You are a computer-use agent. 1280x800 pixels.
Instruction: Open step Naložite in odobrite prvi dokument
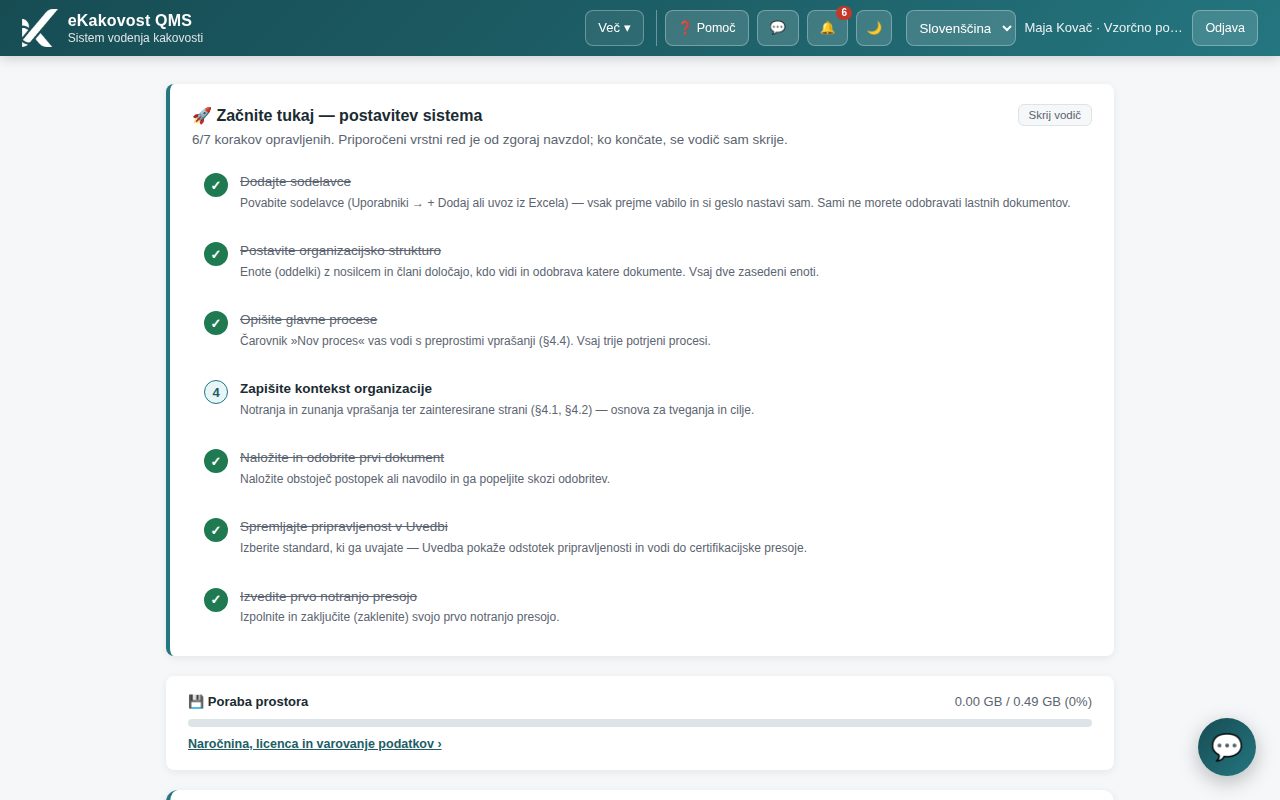click(x=342, y=457)
